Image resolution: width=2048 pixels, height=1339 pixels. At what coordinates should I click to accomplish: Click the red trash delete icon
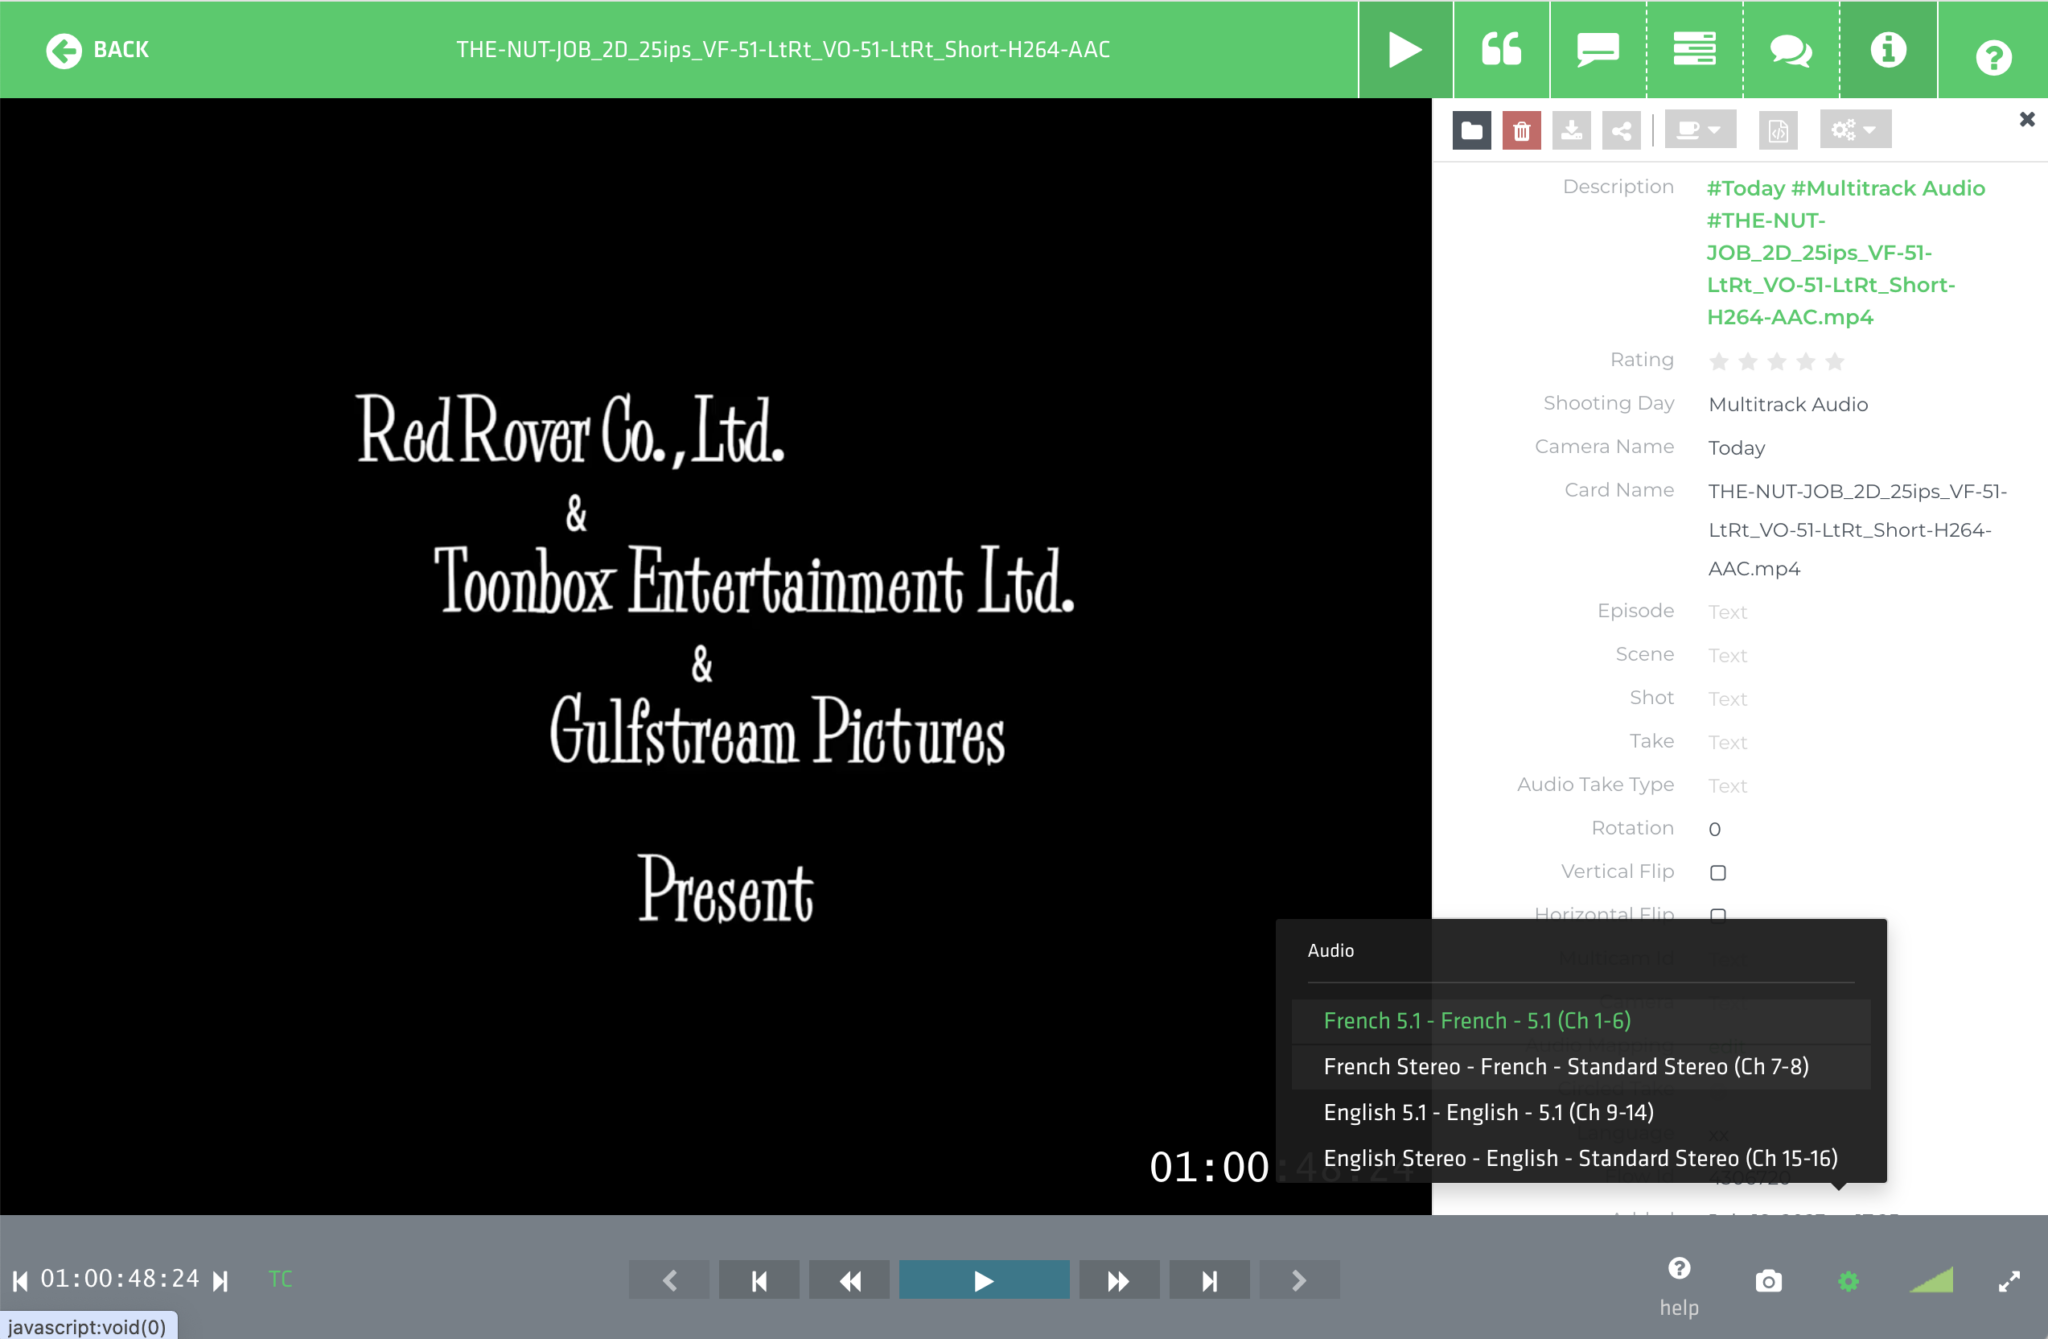point(1520,128)
